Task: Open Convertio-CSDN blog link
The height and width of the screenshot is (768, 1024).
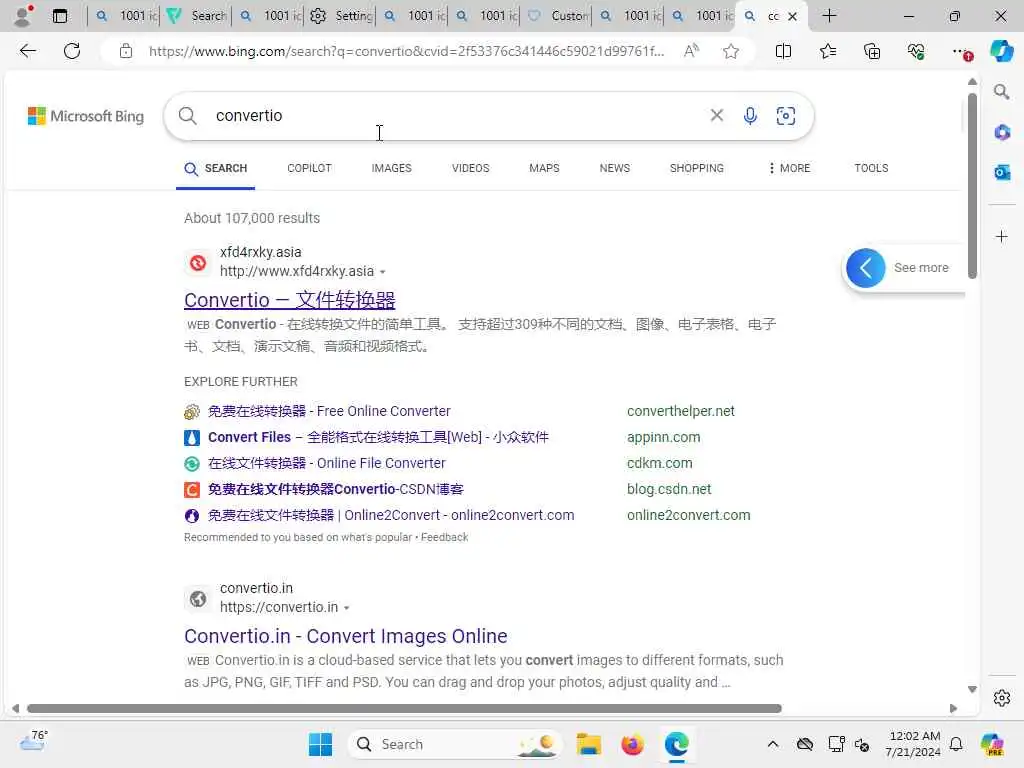Action: (x=336, y=489)
